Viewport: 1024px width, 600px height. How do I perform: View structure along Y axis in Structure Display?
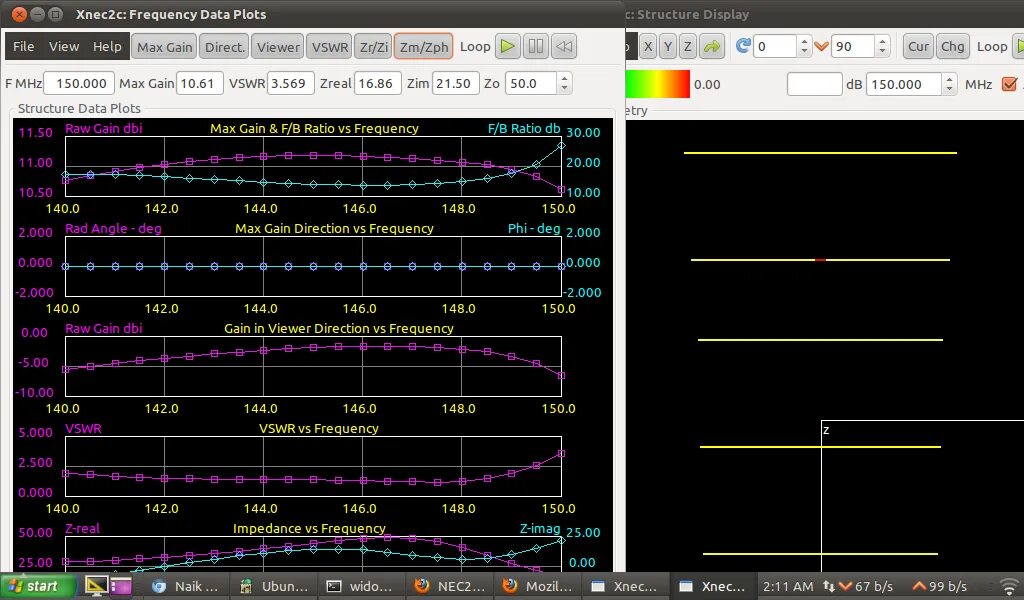pos(667,46)
